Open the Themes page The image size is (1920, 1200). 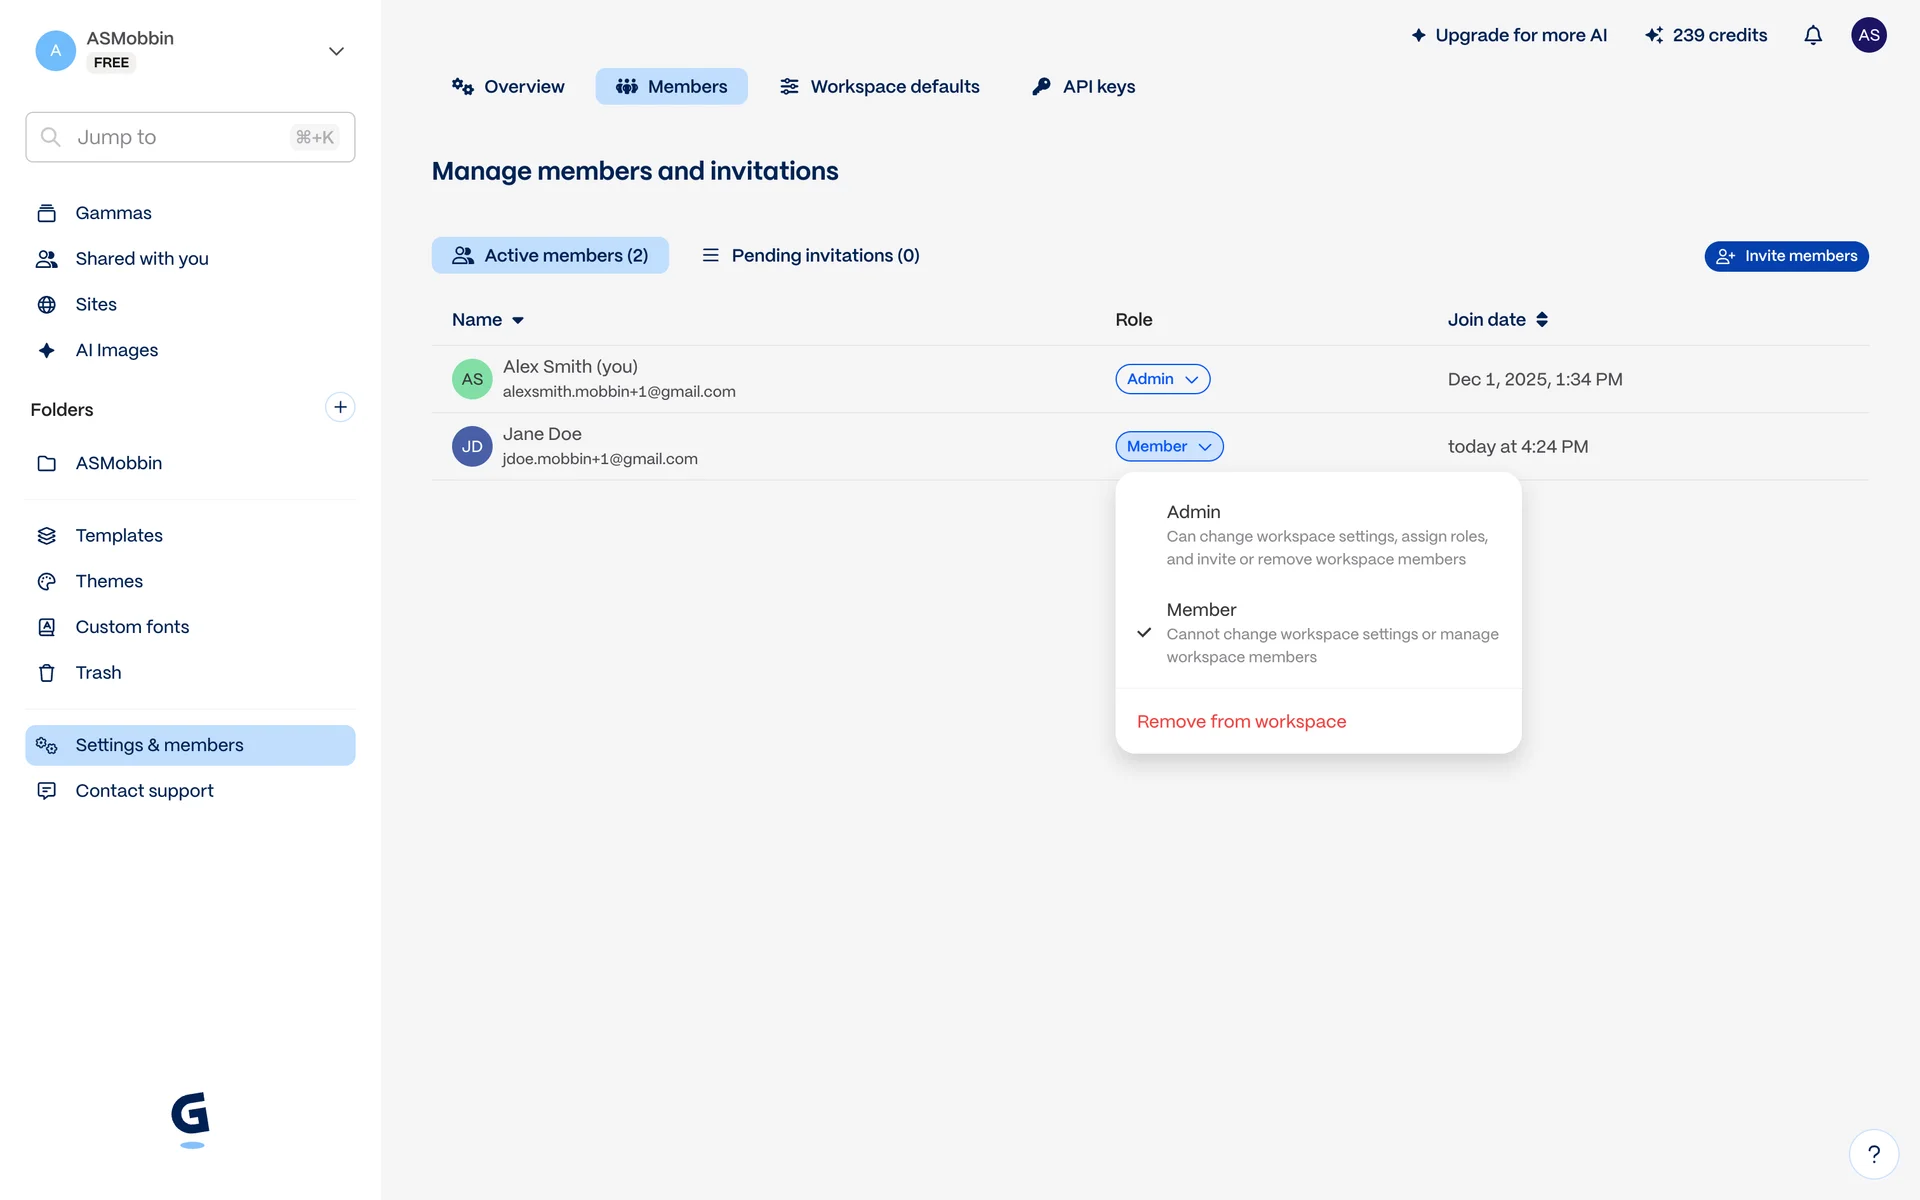coord(109,581)
